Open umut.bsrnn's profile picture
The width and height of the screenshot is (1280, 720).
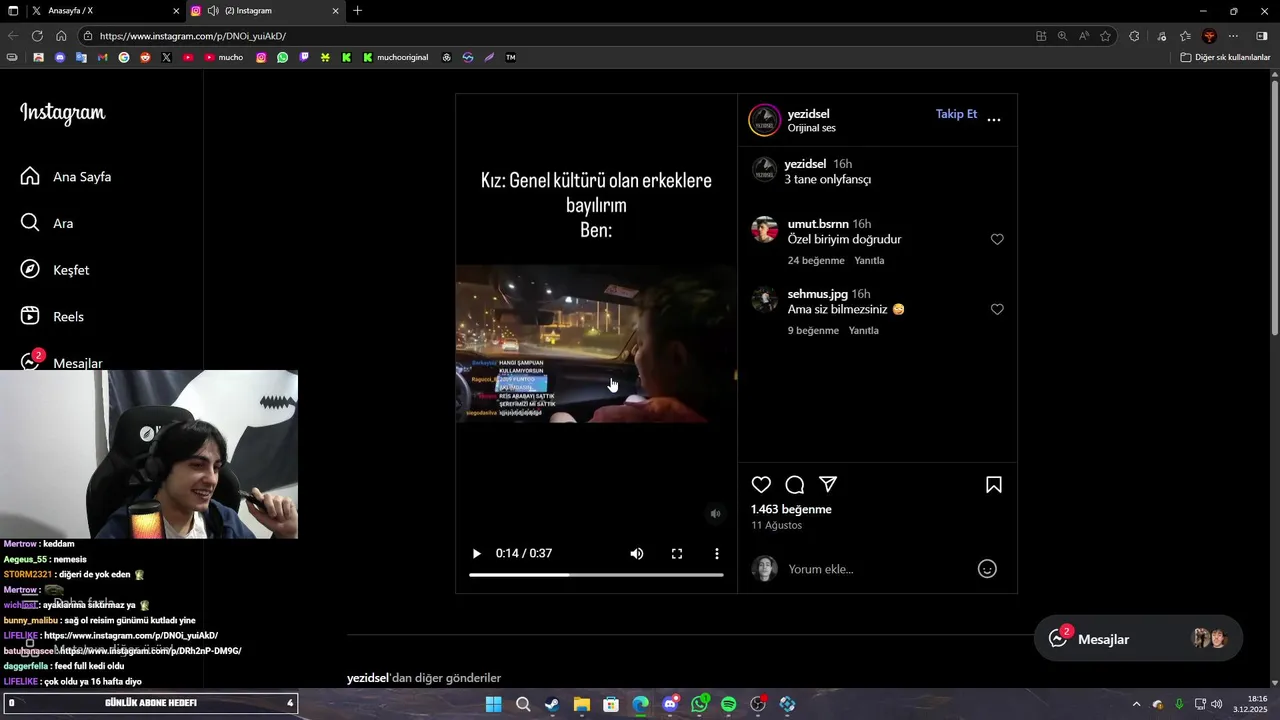pyautogui.click(x=765, y=230)
